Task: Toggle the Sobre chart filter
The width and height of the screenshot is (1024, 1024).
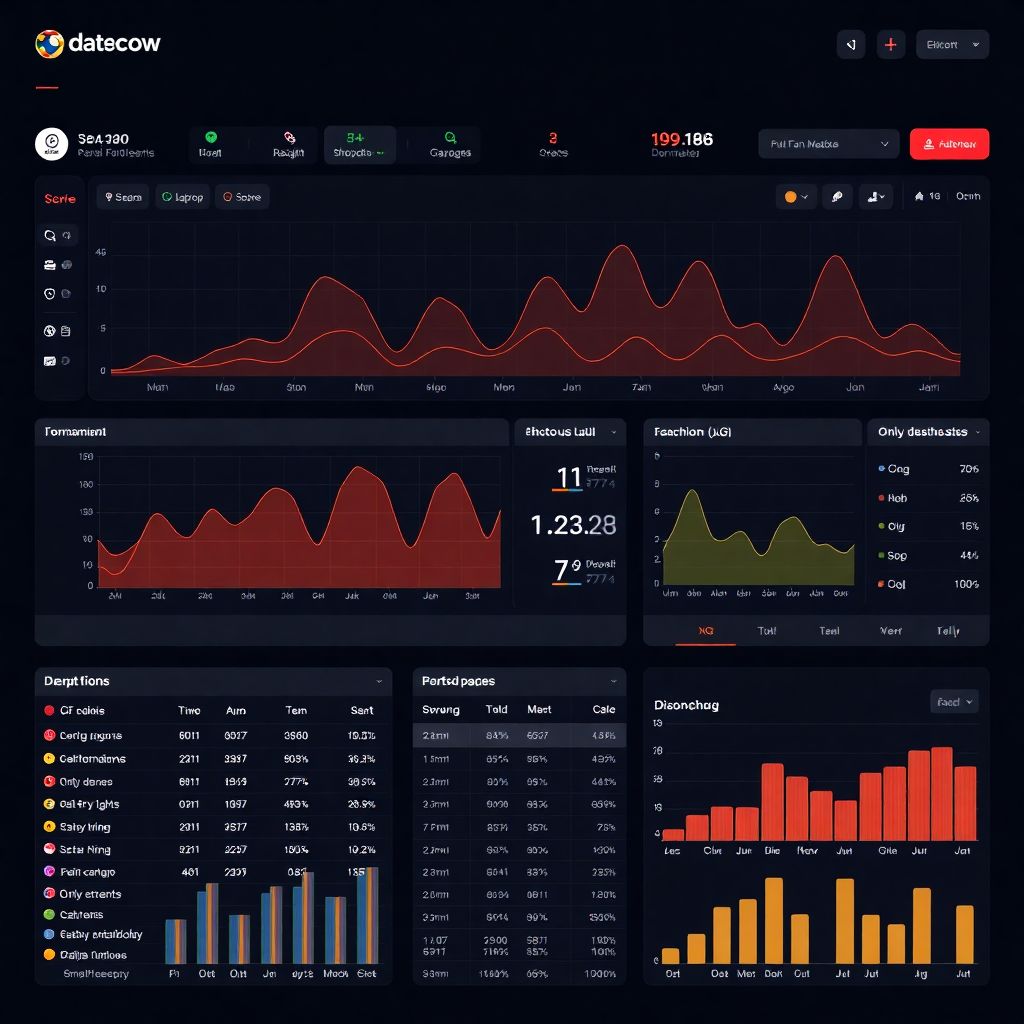Action: pyautogui.click(x=241, y=197)
